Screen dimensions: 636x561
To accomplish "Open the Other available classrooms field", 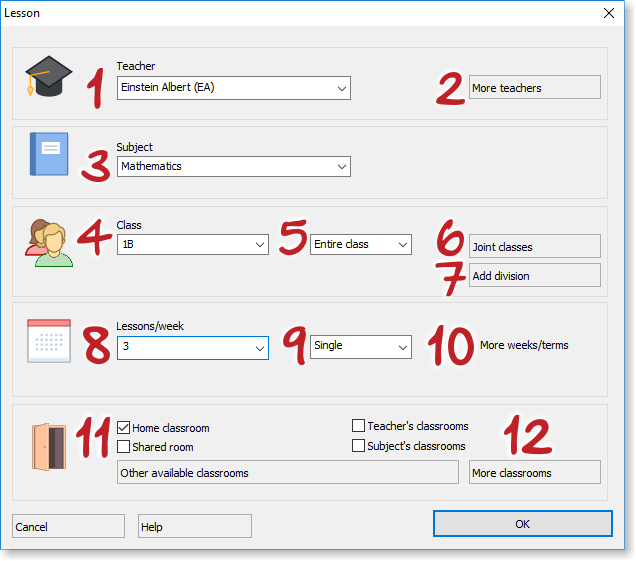I will point(288,472).
